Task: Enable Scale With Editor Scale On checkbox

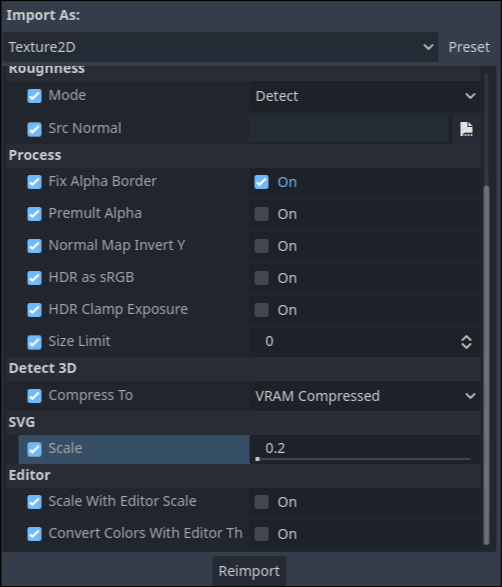Action: [x=261, y=502]
